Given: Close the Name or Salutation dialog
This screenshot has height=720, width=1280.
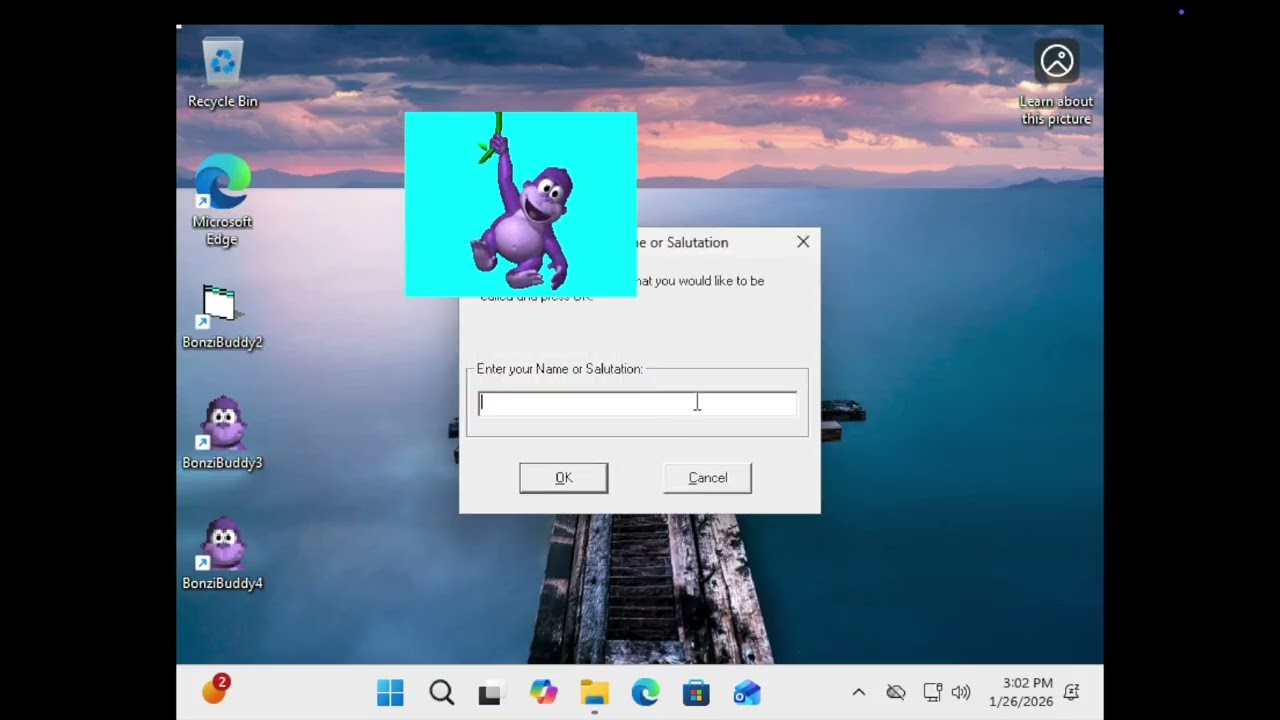Looking at the screenshot, I should tap(803, 242).
